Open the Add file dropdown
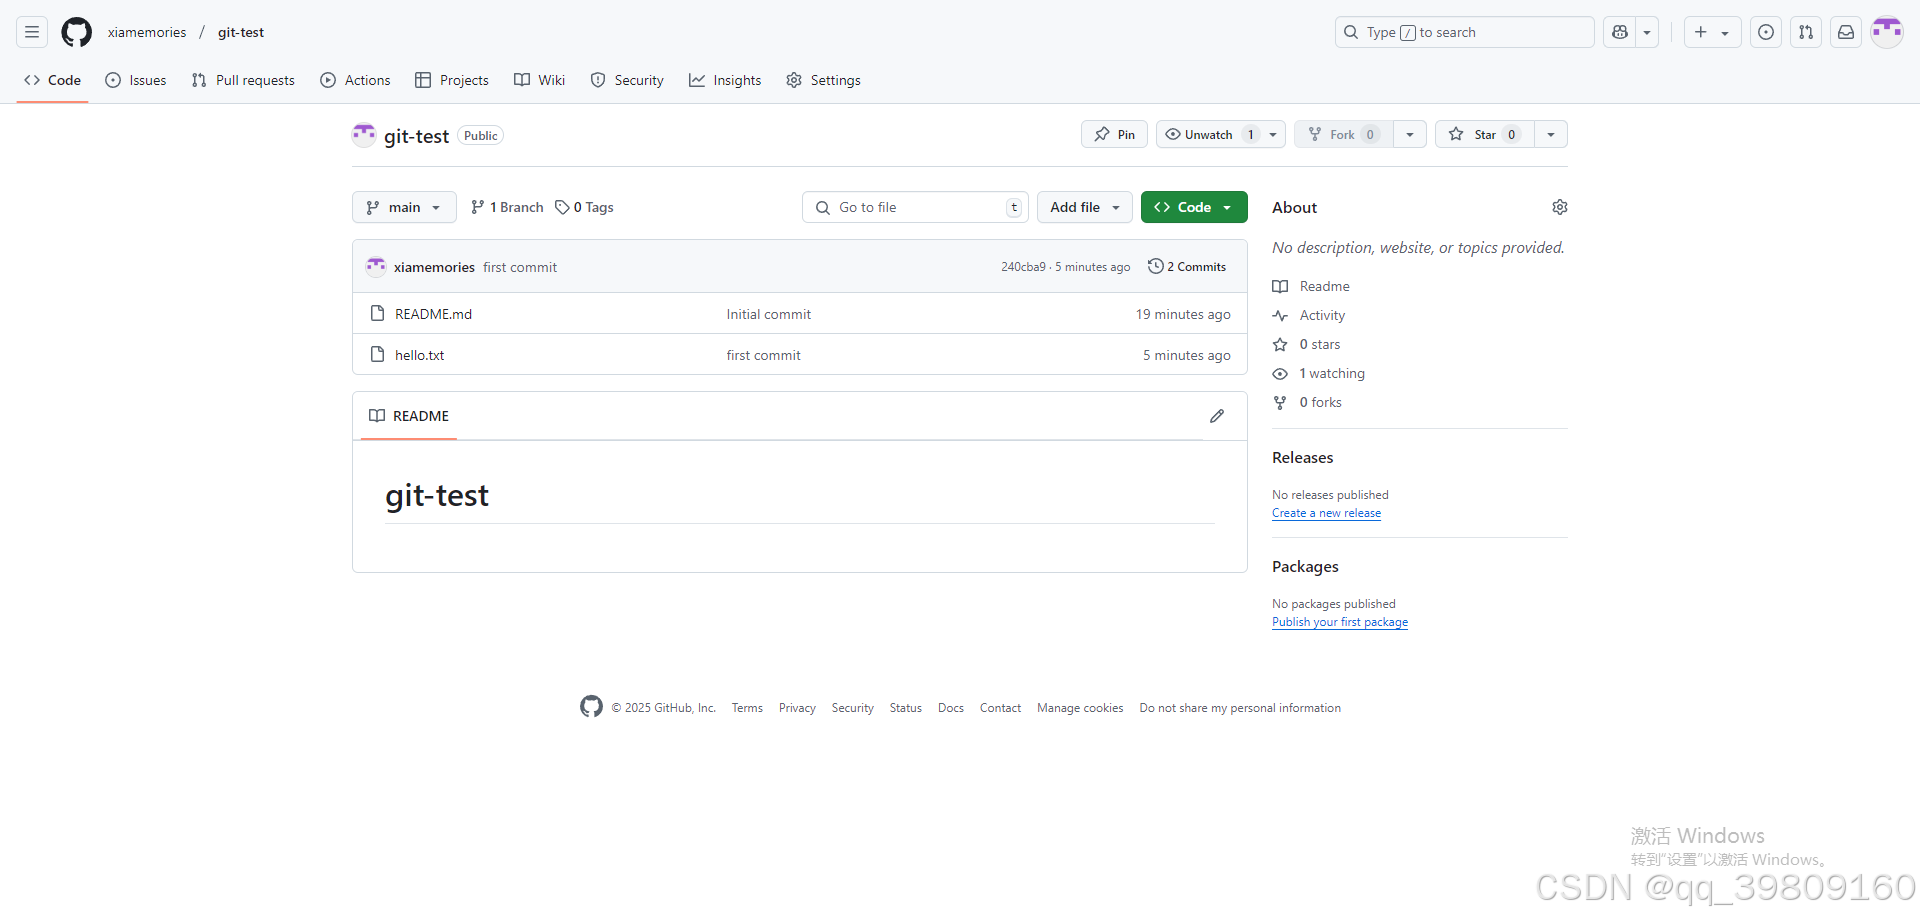 click(x=1085, y=207)
